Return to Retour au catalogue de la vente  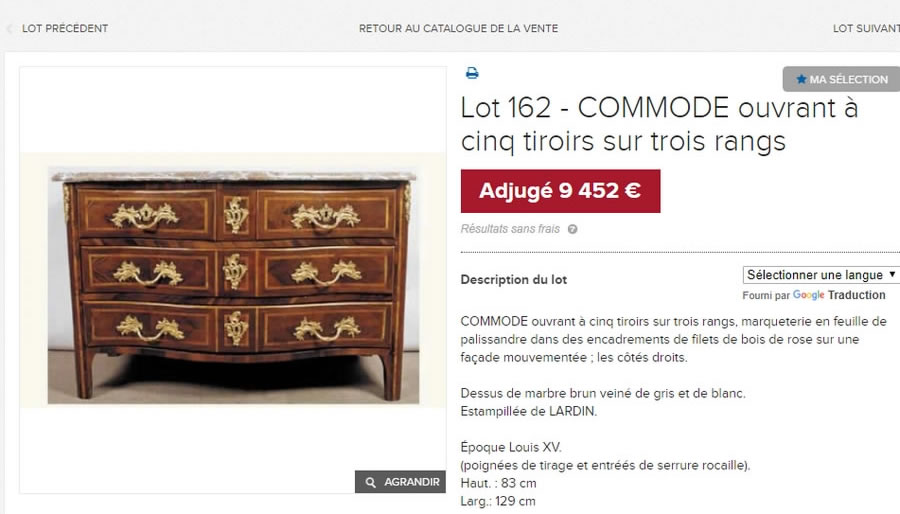(458, 28)
